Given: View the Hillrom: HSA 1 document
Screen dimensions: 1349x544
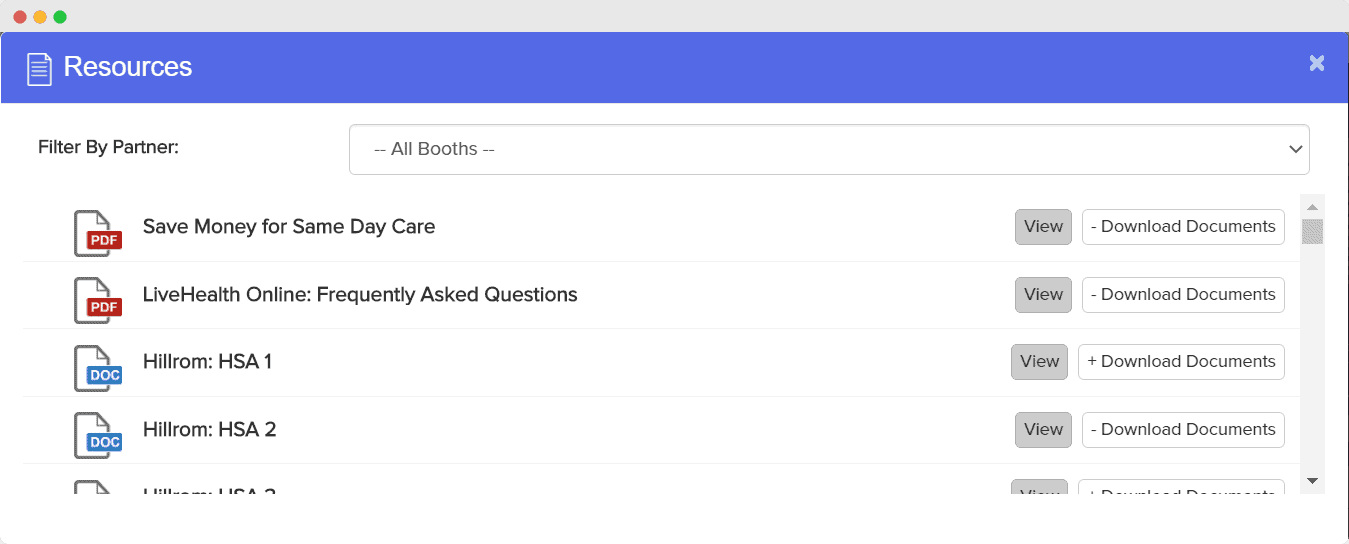Looking at the screenshot, I should point(1039,362).
